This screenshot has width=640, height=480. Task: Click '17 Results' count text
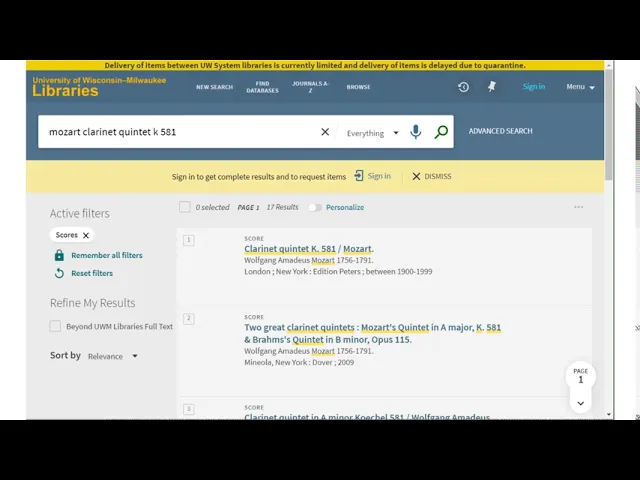pyautogui.click(x=282, y=207)
